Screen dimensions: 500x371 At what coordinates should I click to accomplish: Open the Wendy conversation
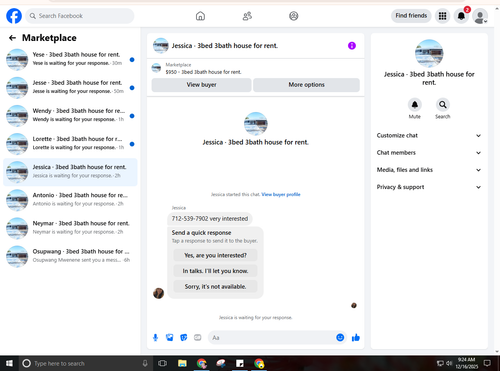70,116
